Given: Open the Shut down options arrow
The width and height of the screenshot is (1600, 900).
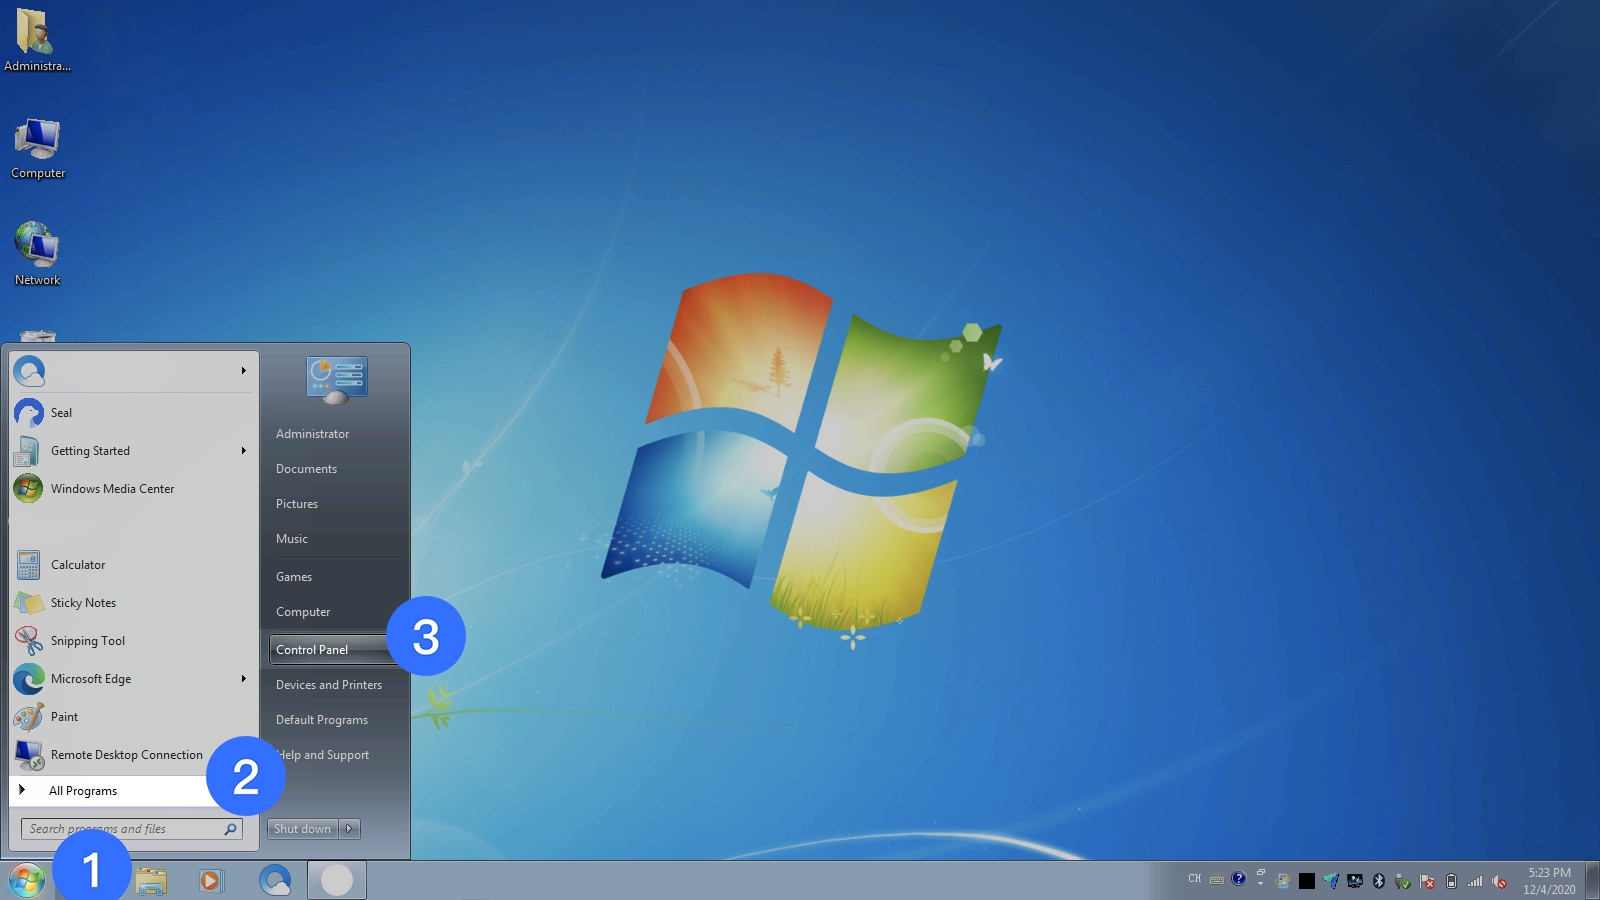Looking at the screenshot, I should (x=349, y=829).
